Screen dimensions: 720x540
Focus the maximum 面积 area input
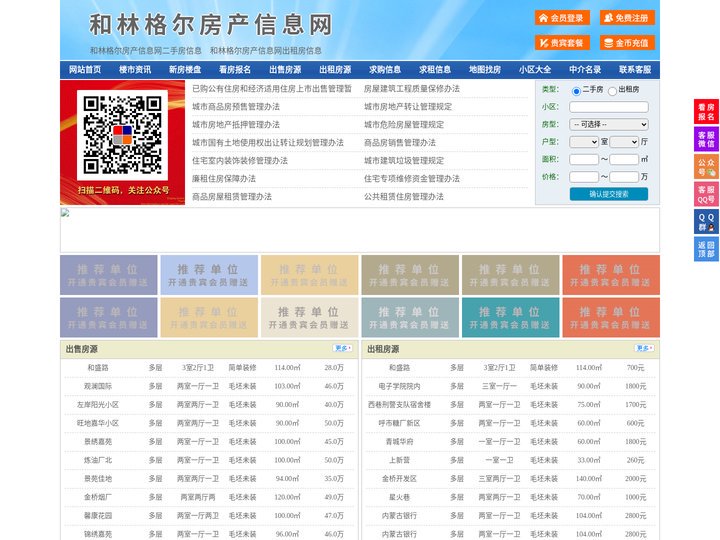[624, 159]
